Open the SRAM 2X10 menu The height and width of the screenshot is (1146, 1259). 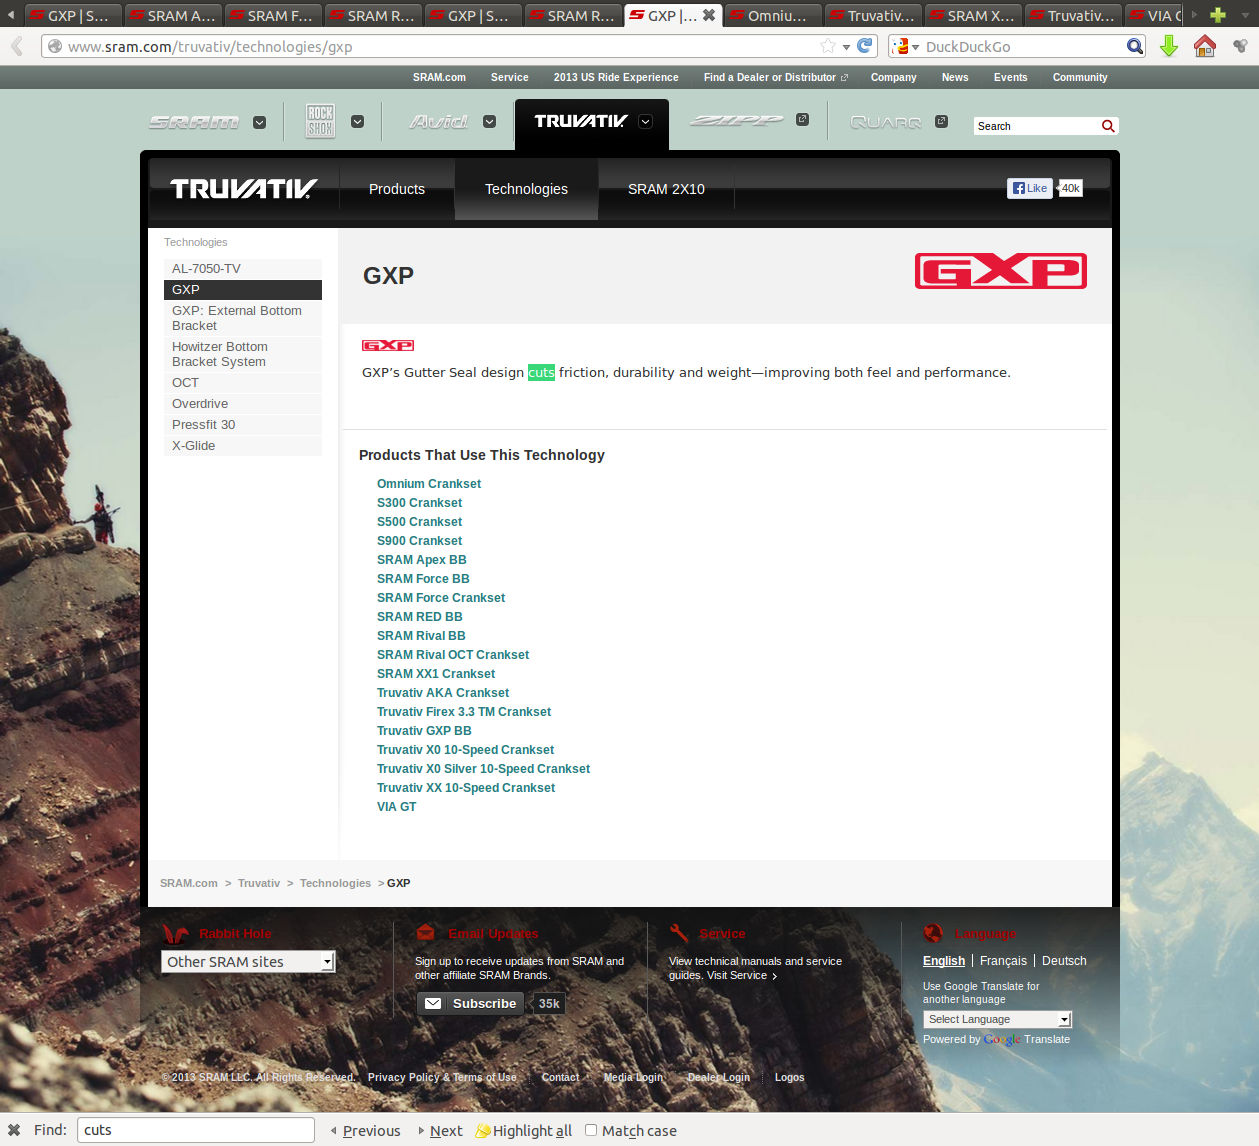666,189
